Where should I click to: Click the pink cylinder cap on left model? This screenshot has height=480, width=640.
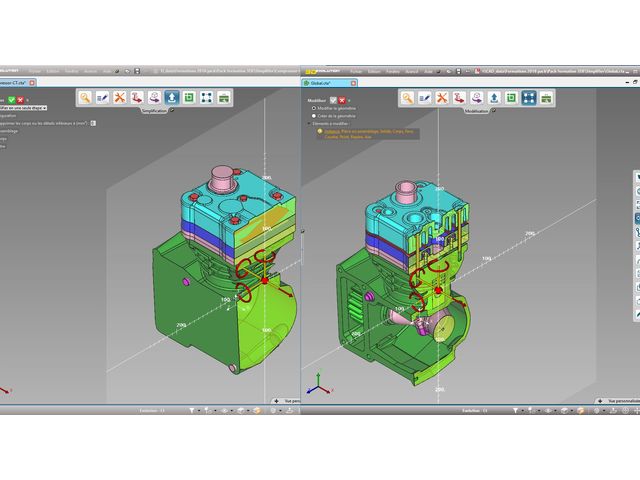(220, 179)
